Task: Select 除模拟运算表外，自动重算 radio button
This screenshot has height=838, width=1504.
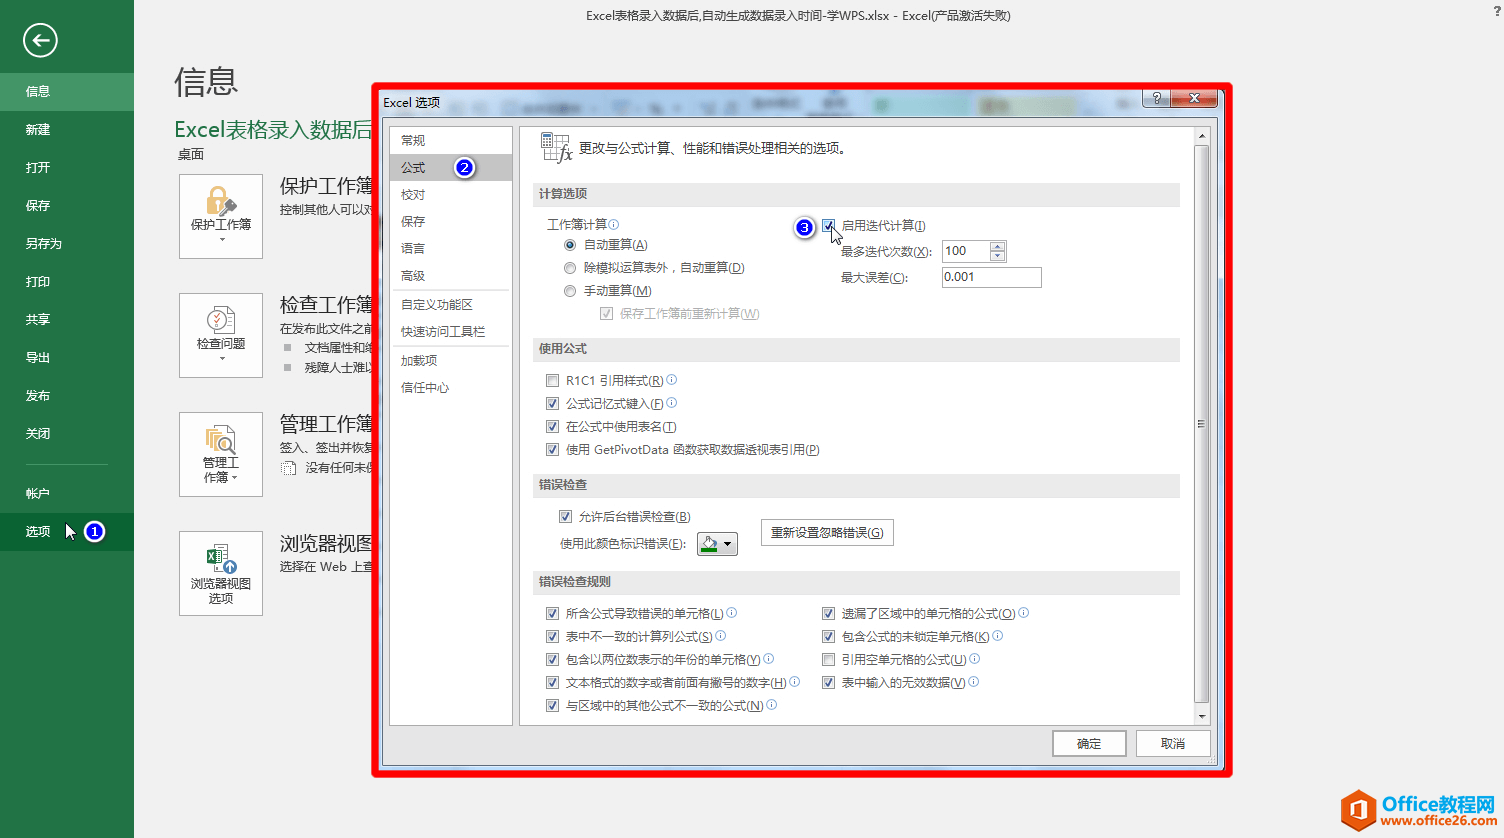Action: tap(570, 268)
